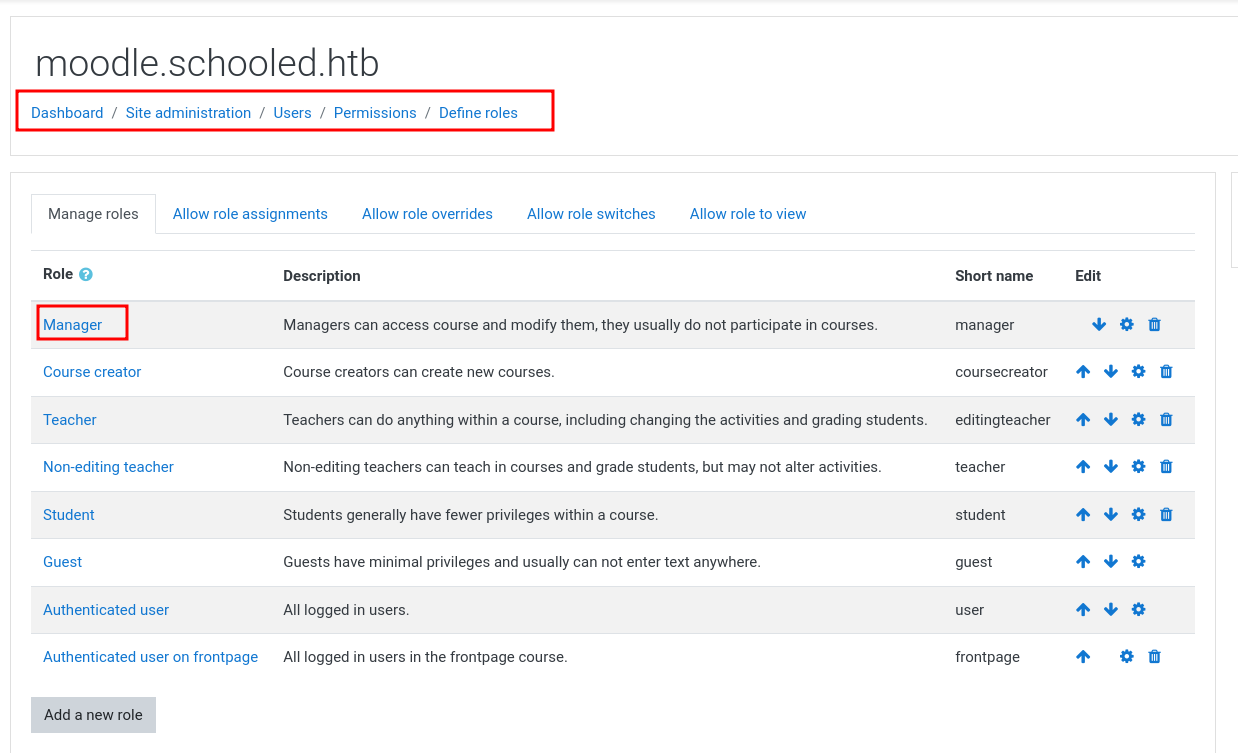
Task: Move editingteacher role down
Action: pos(1111,419)
